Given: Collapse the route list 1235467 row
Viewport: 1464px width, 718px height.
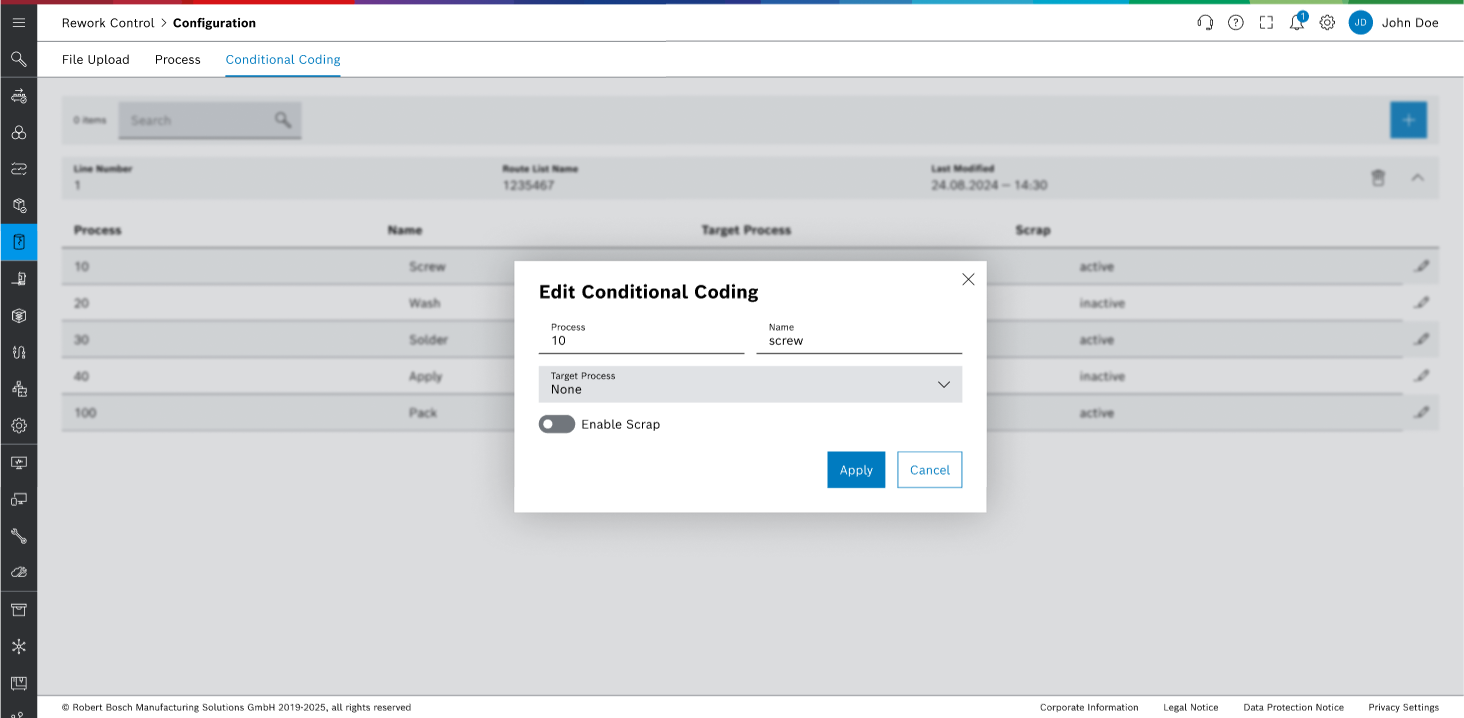Looking at the screenshot, I should click(1417, 178).
